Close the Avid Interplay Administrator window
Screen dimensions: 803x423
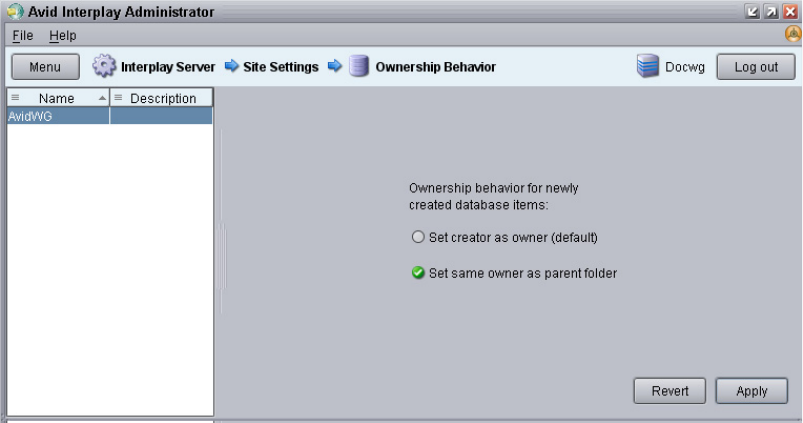(790, 11)
